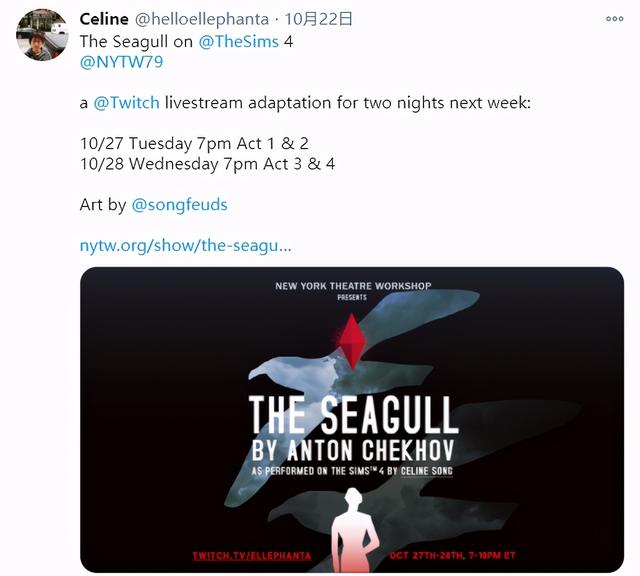Open the Celine display name
The height and width of the screenshot is (576, 640).
(104, 19)
